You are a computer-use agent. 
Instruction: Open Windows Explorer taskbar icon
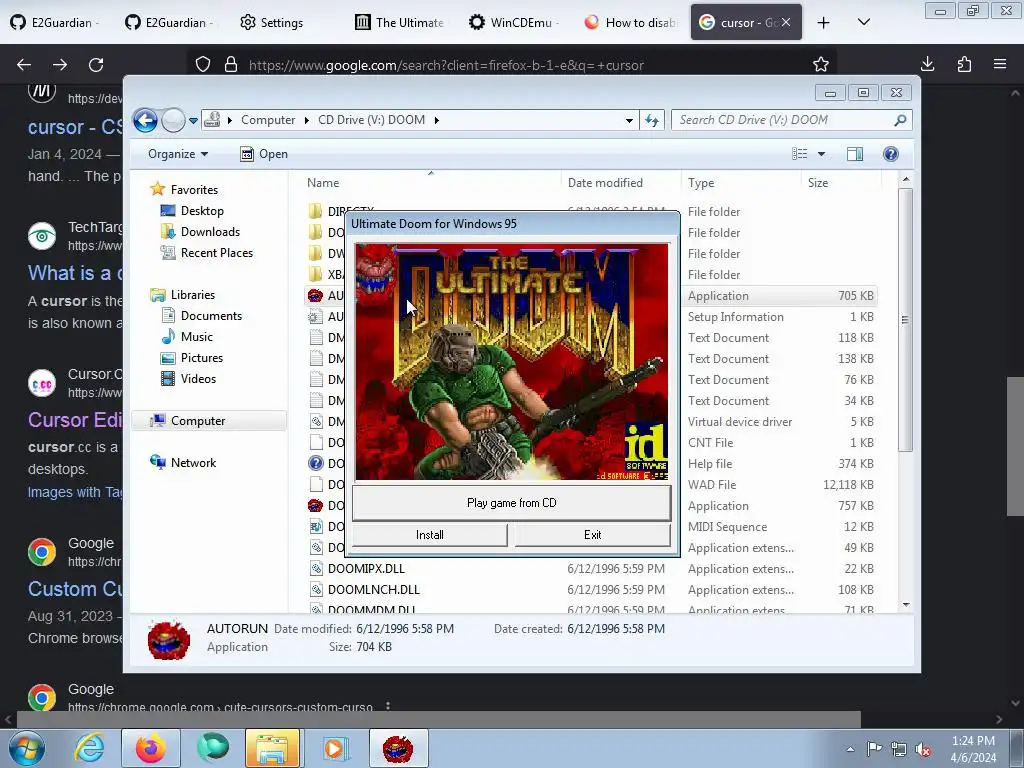(x=273, y=748)
